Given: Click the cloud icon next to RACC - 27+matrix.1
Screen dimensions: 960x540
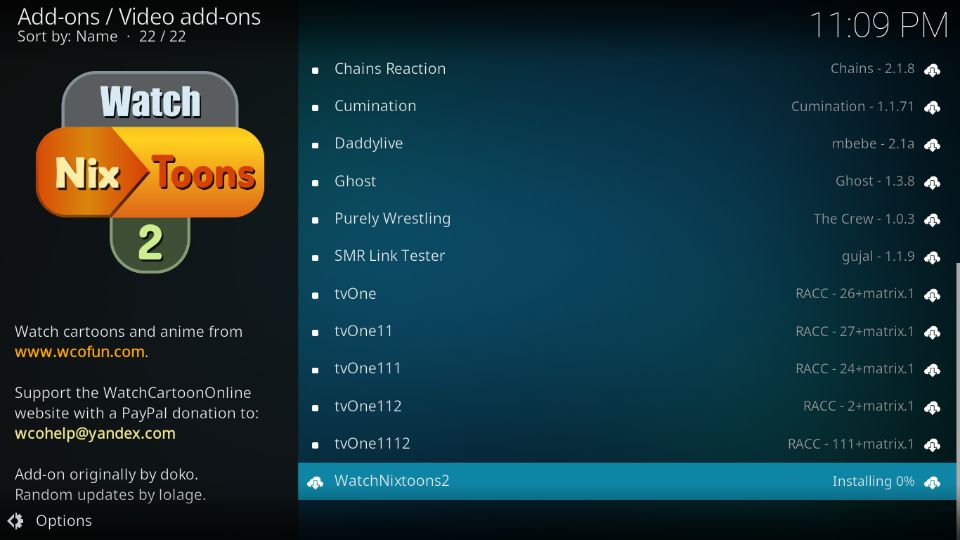Looking at the screenshot, I should tap(932, 332).
